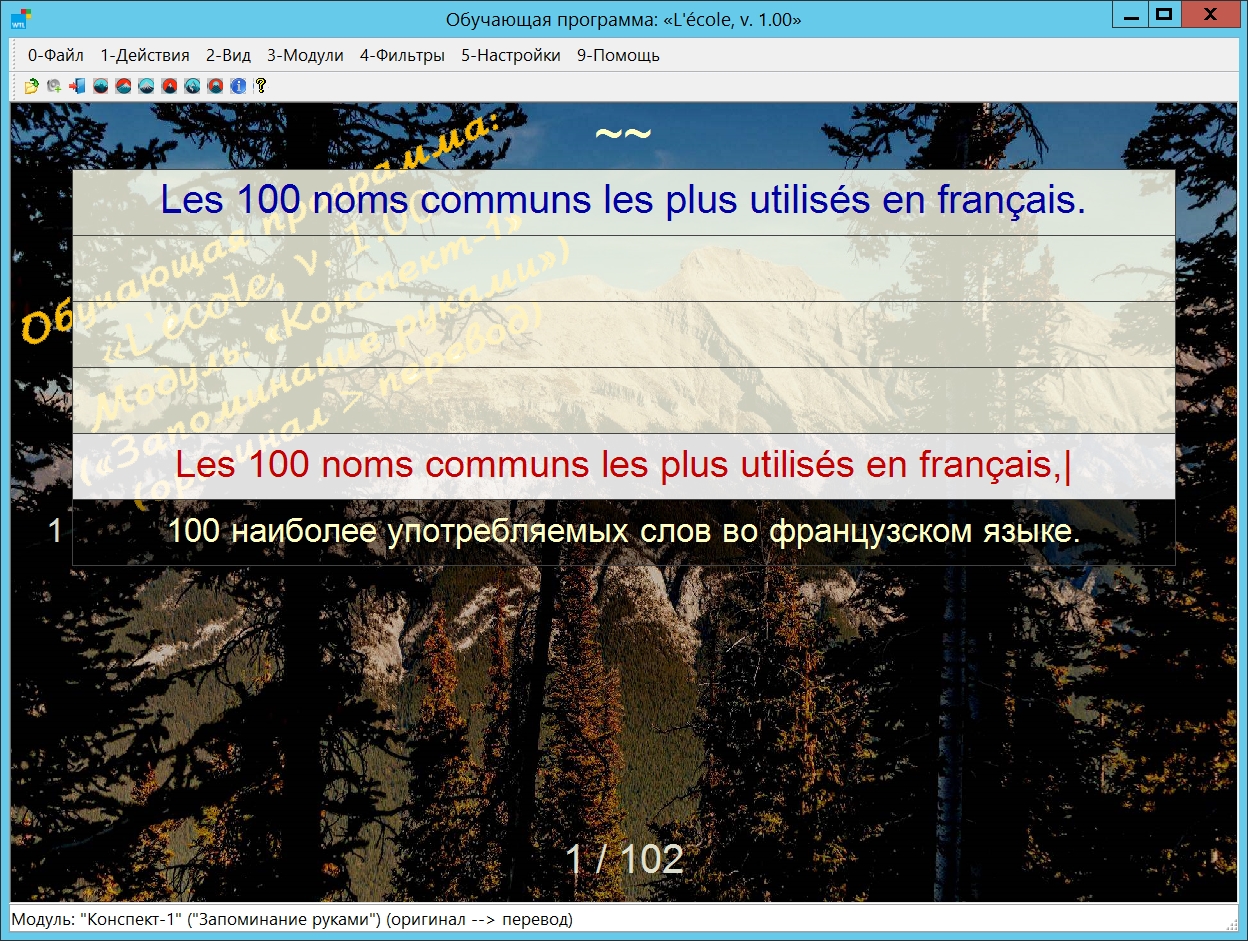Open the 3-Модули menu
The height and width of the screenshot is (941, 1248).
point(305,56)
